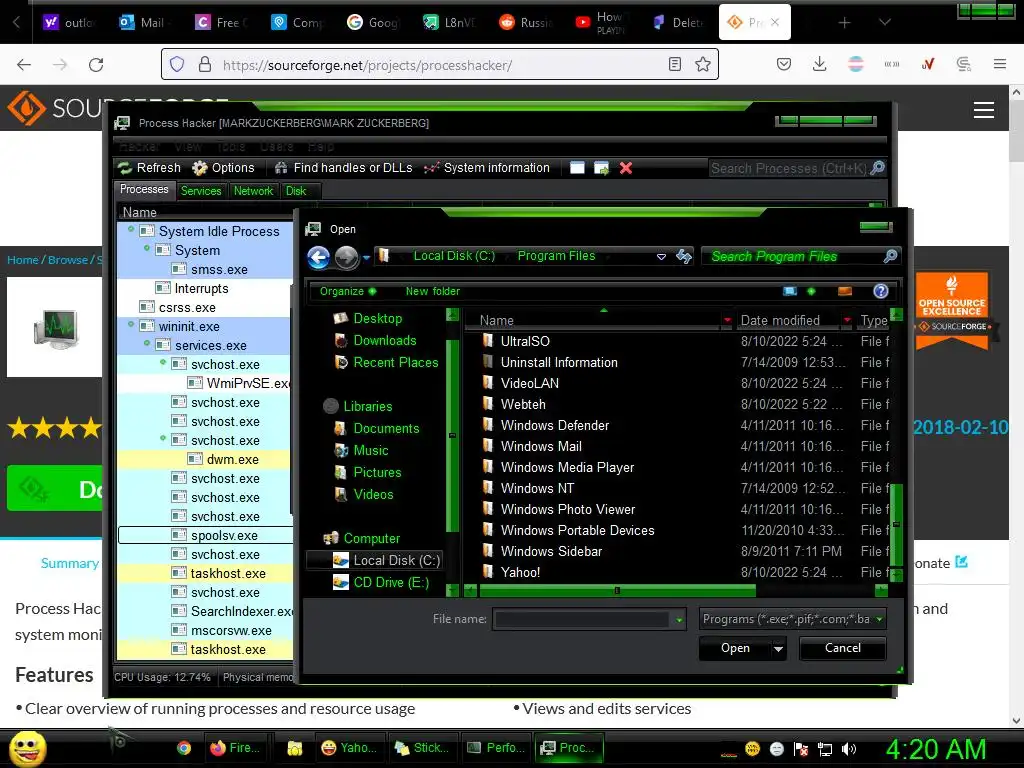1024x768 pixels.
Task: Open System information graph icon
Action: tap(431, 168)
